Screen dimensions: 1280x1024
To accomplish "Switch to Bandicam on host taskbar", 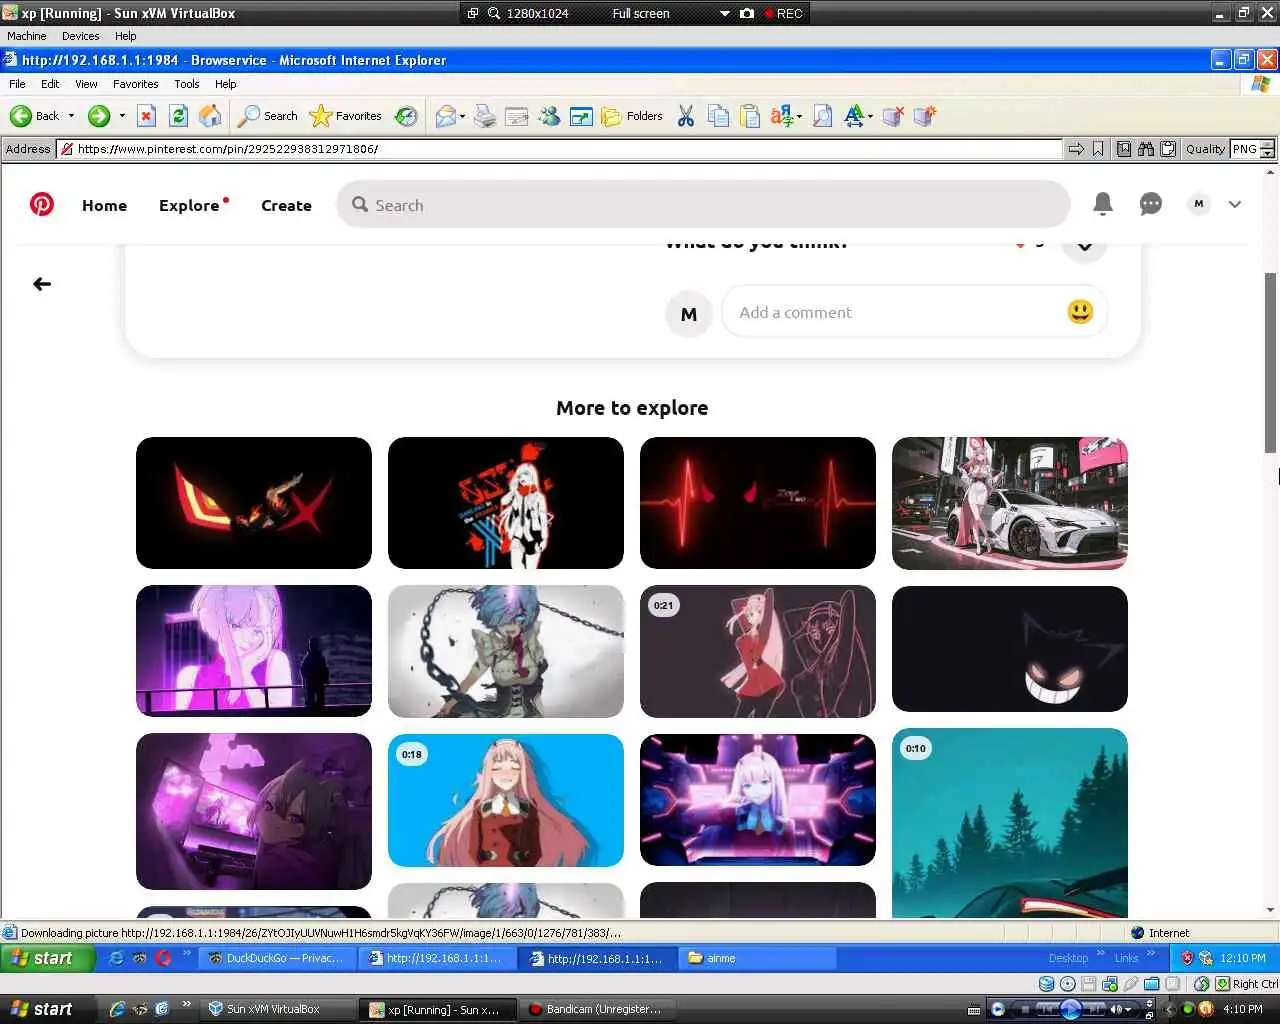I will click(x=597, y=1009).
